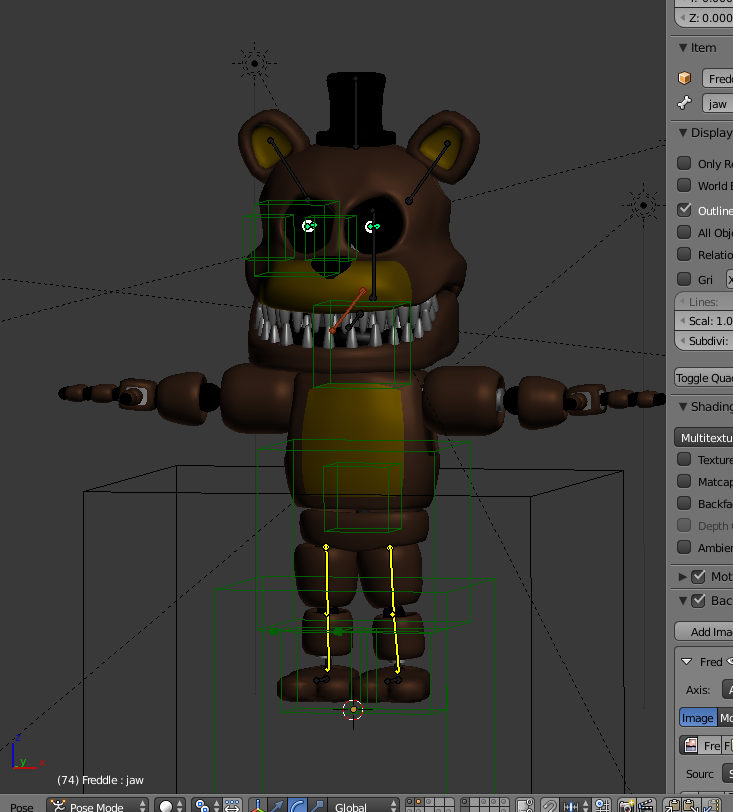The image size is (733, 812).
Task: Open Multitexture material mode dropdown
Action: [704, 438]
